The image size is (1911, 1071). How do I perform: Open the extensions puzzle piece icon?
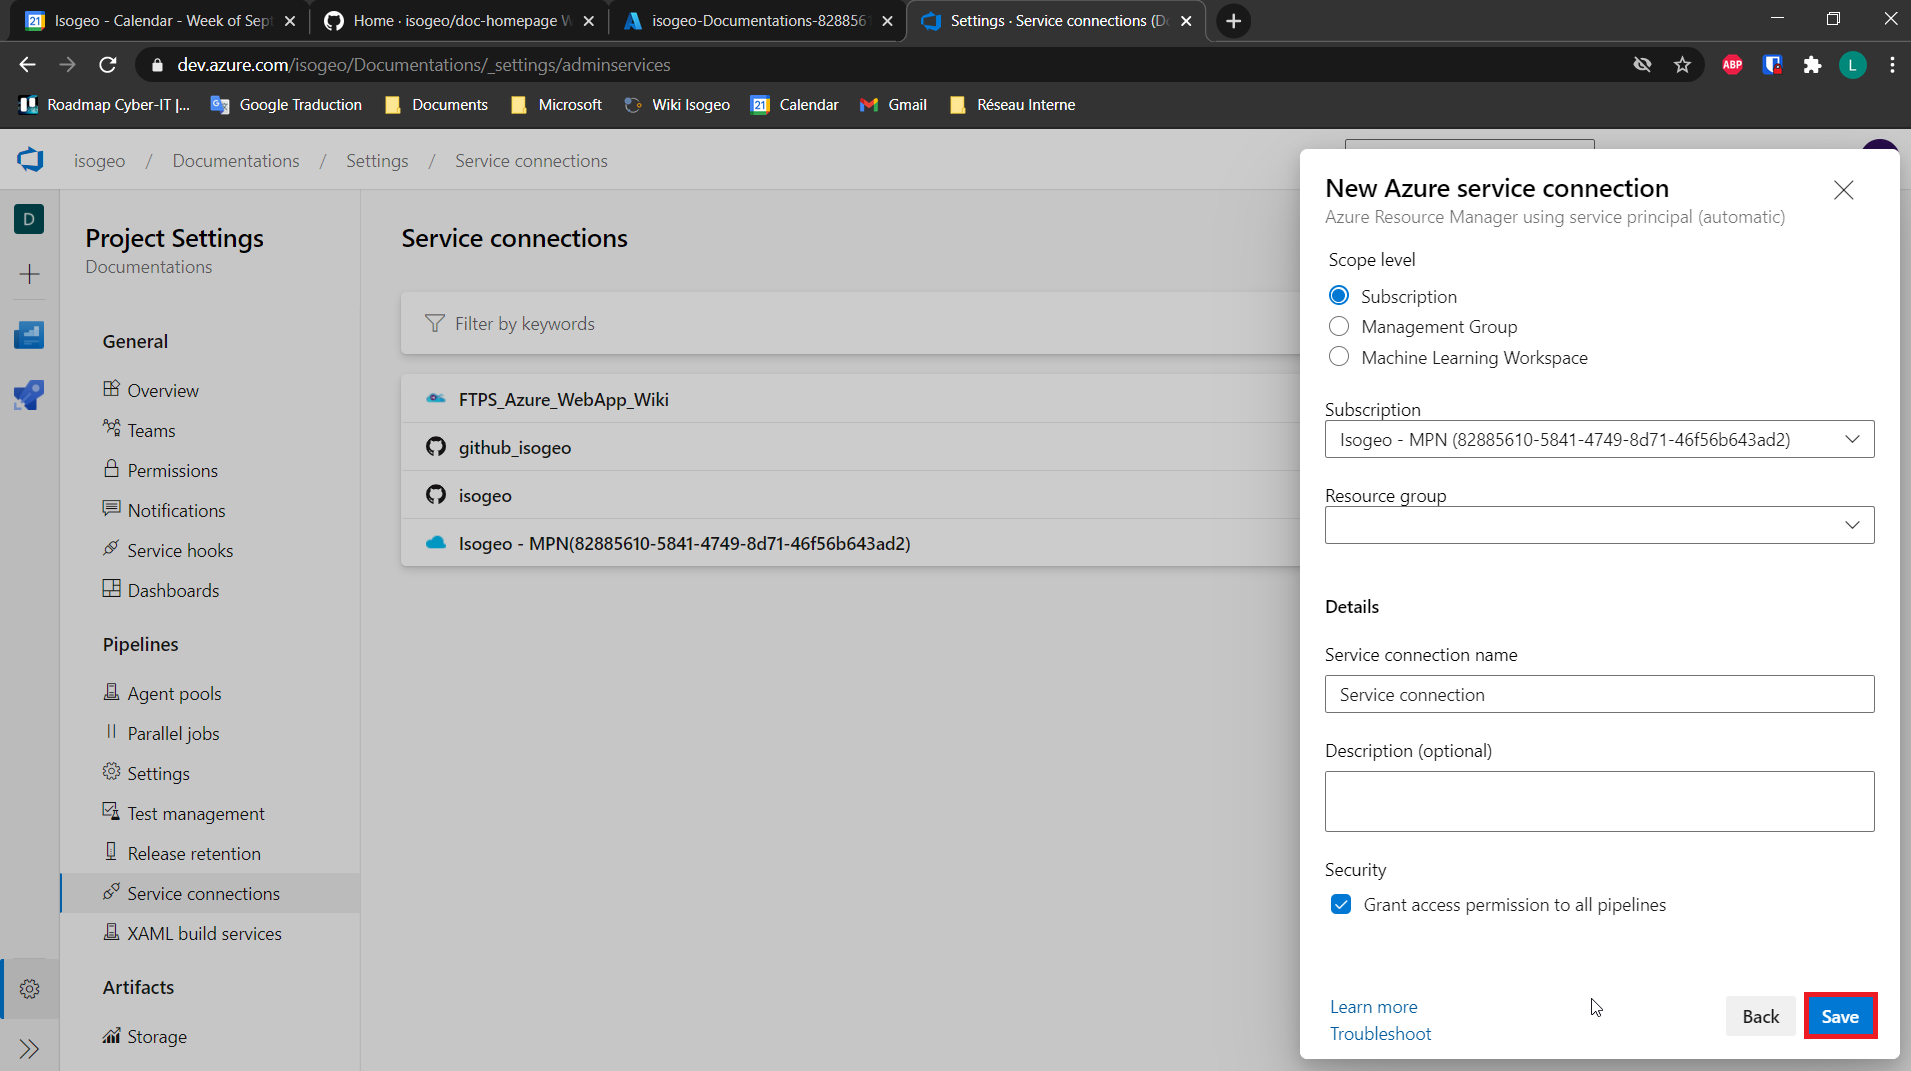click(1812, 65)
